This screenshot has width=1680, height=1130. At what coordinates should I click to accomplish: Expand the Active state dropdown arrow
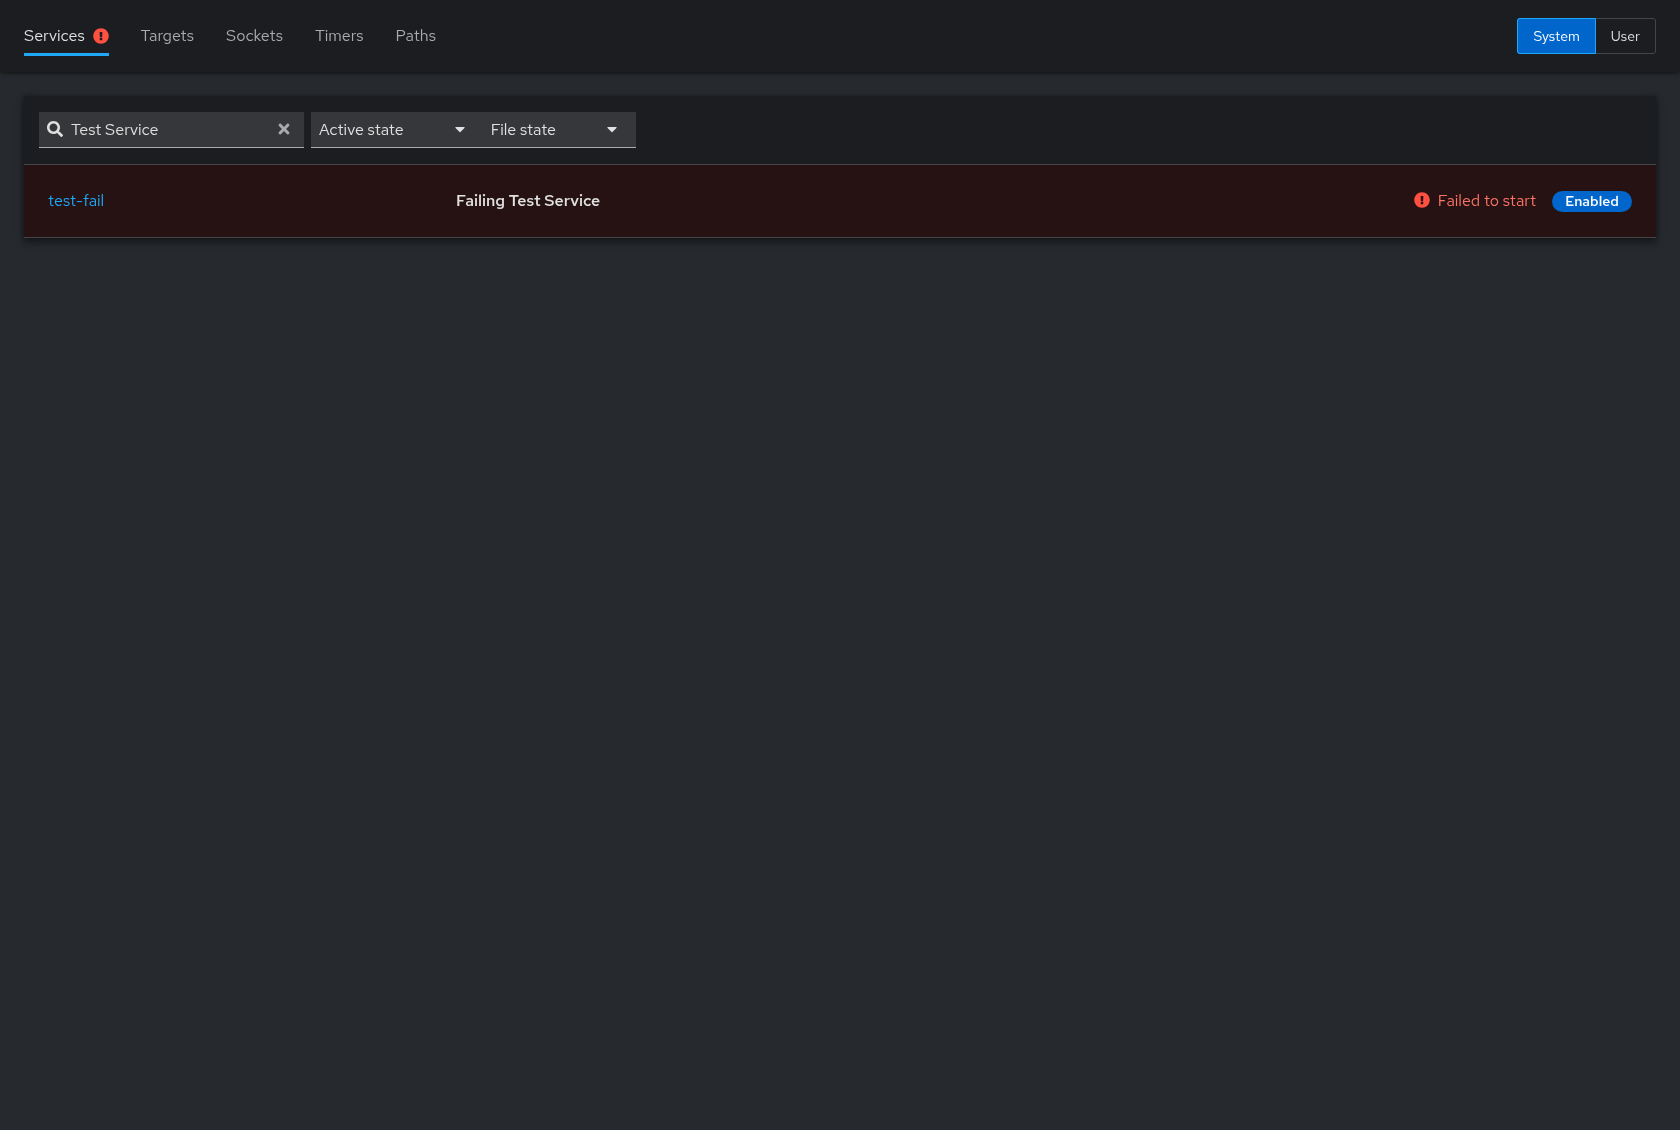coord(460,130)
